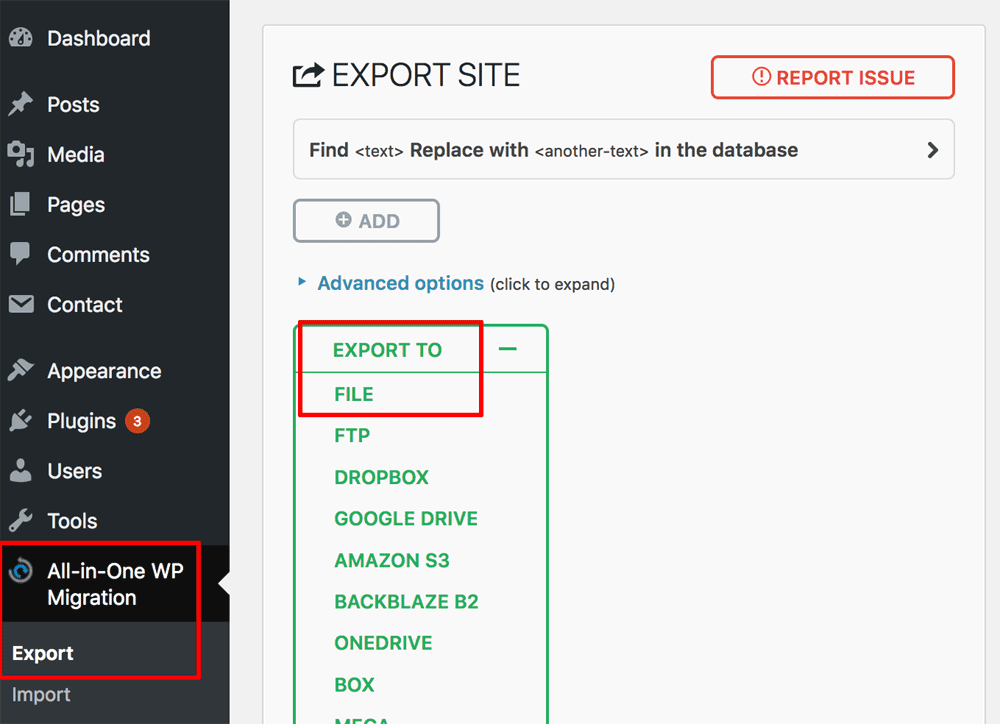Open the Export submenu item
Image resolution: width=1000 pixels, height=724 pixels.
coord(43,653)
